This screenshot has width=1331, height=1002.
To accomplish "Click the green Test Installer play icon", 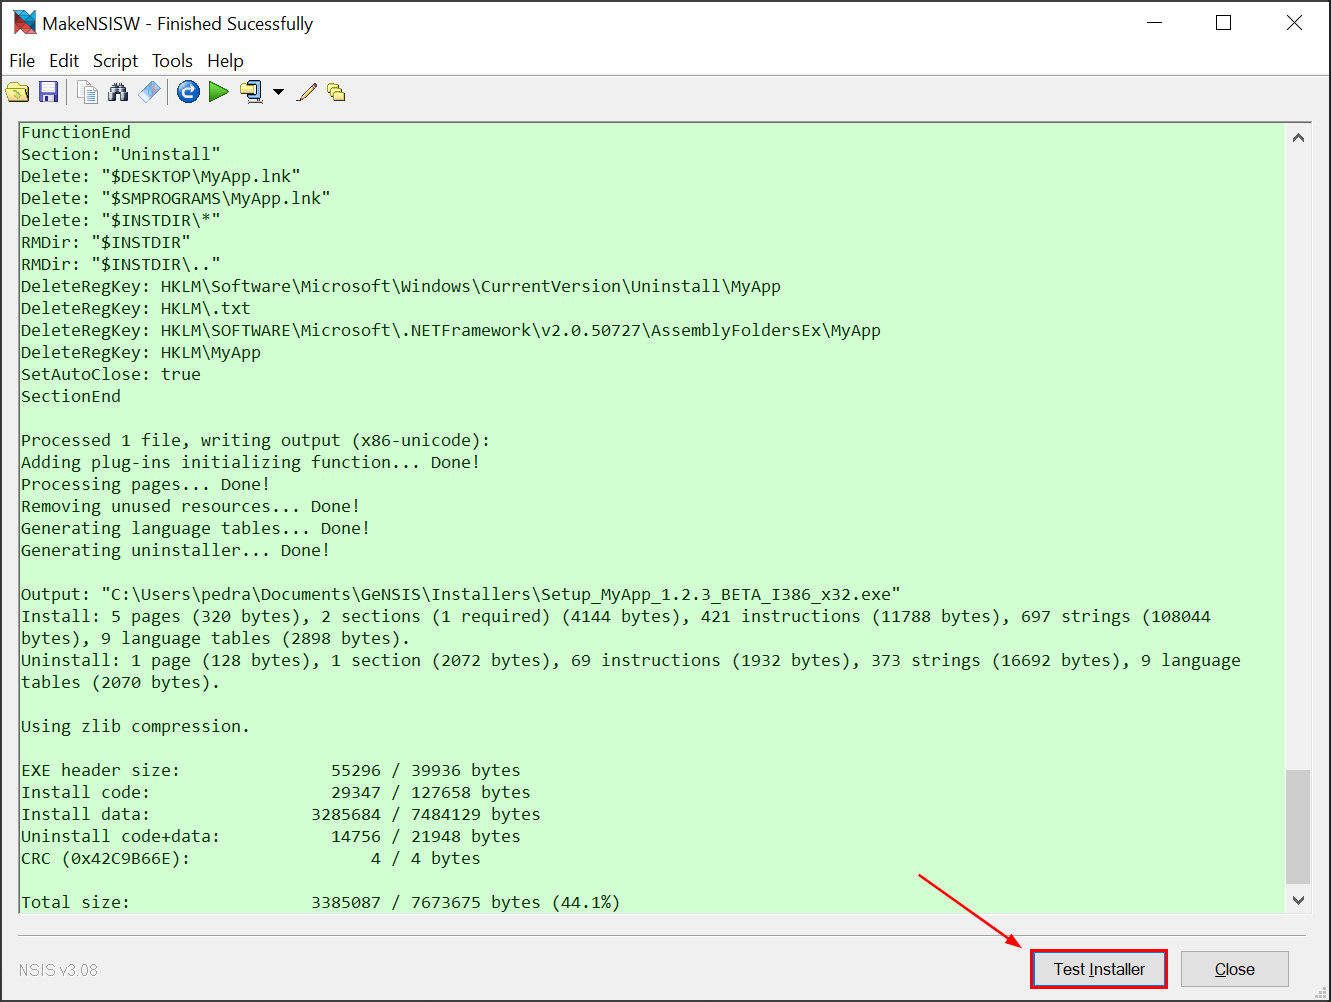I will [x=219, y=92].
